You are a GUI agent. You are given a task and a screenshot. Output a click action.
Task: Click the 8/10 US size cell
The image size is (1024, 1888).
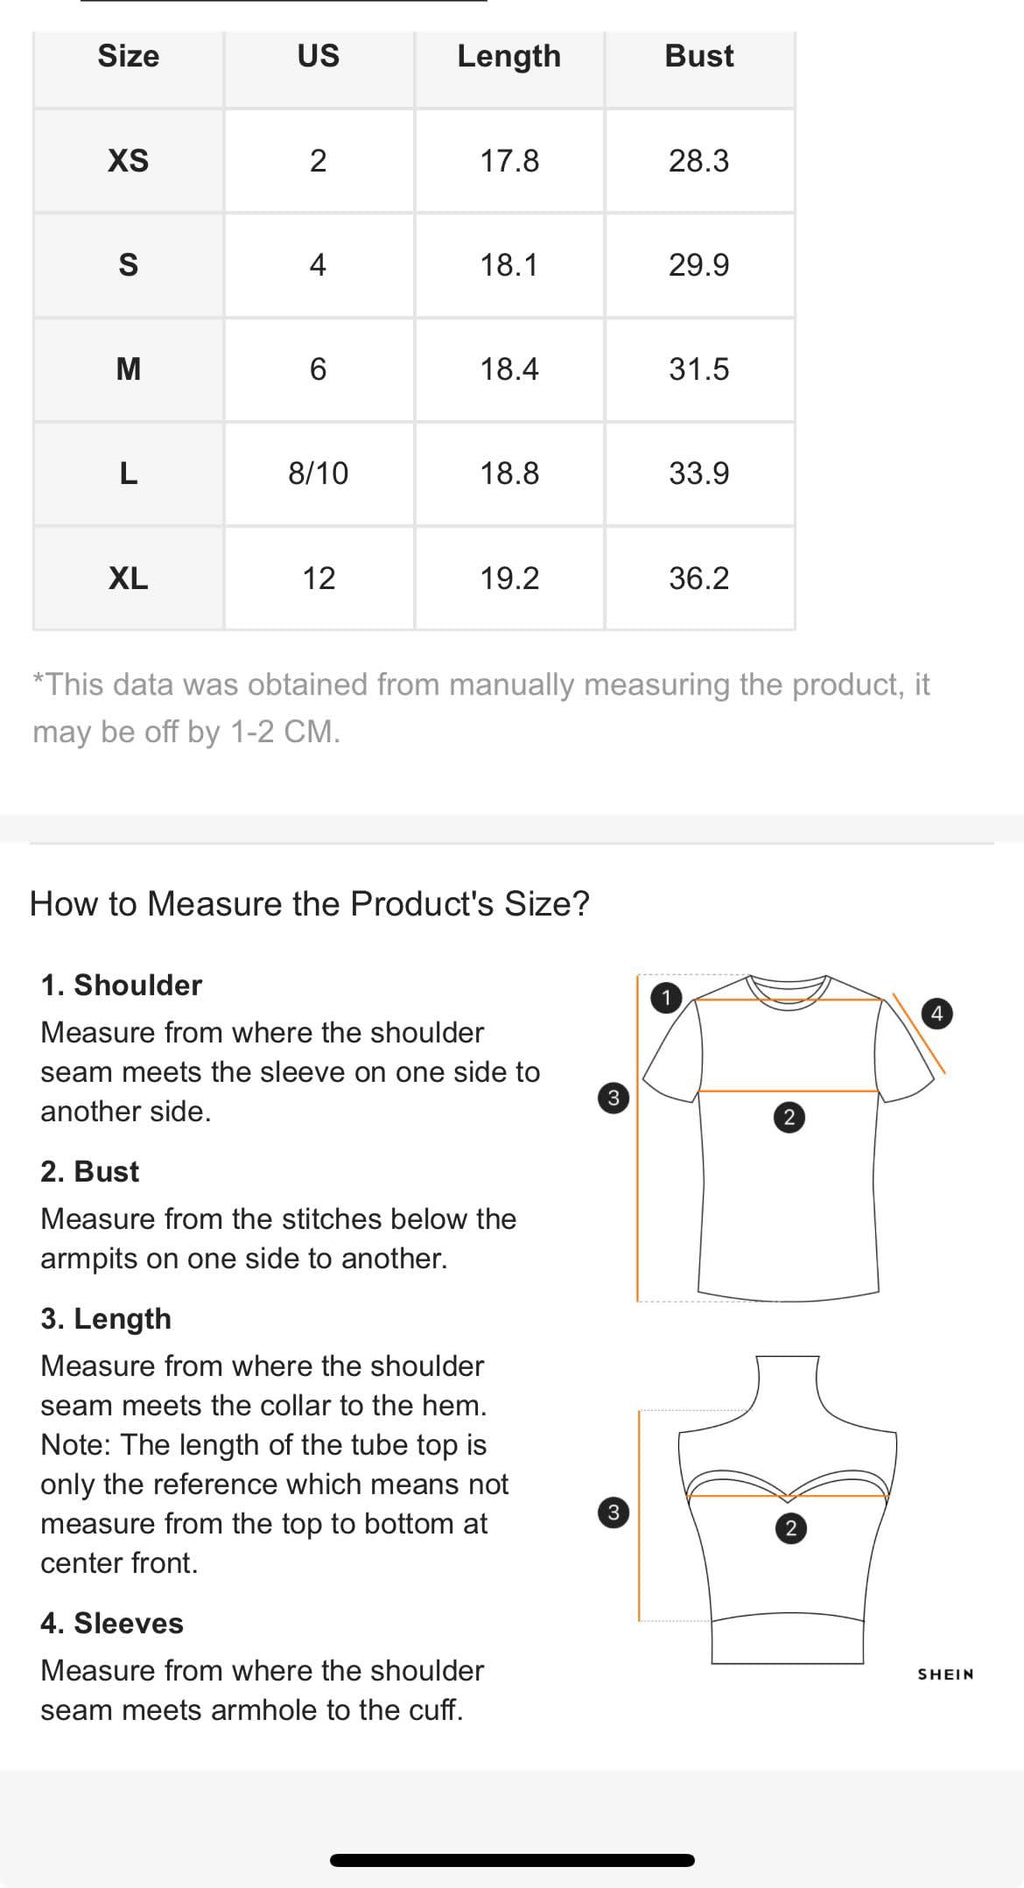coord(318,473)
